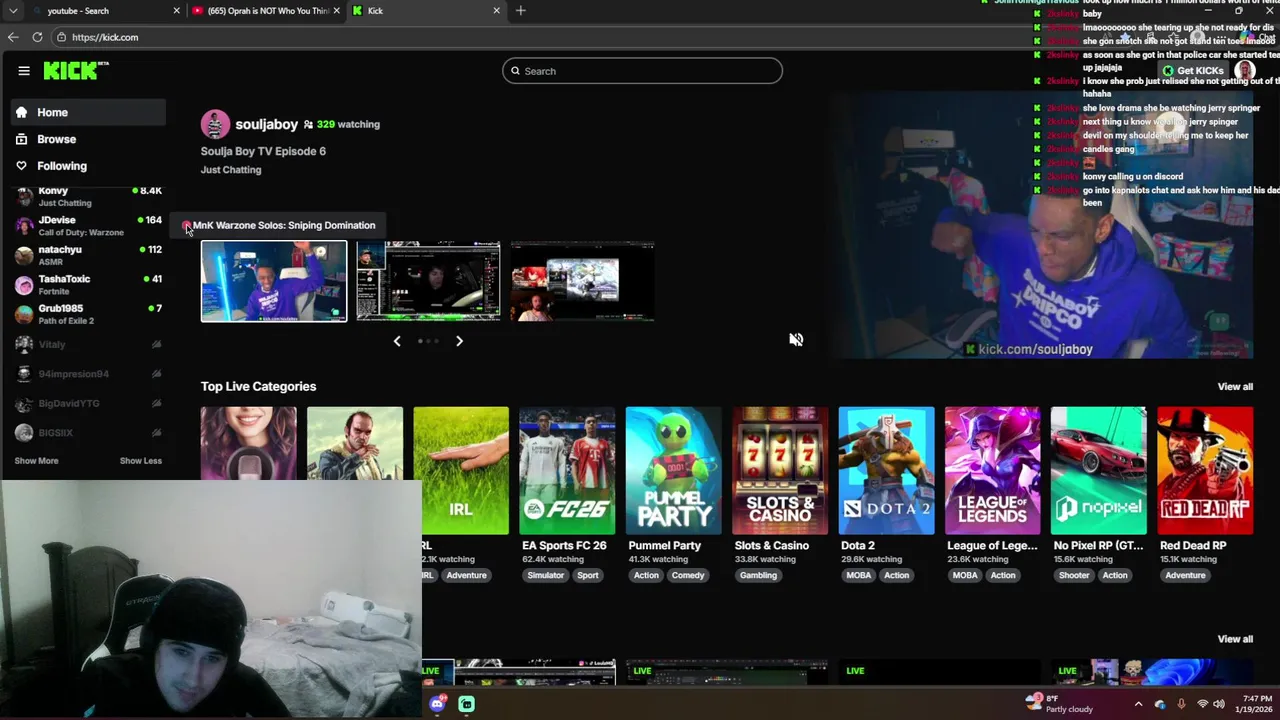Open offline BigDavidYTG channel
The height and width of the screenshot is (720, 1280).
click(x=88, y=403)
